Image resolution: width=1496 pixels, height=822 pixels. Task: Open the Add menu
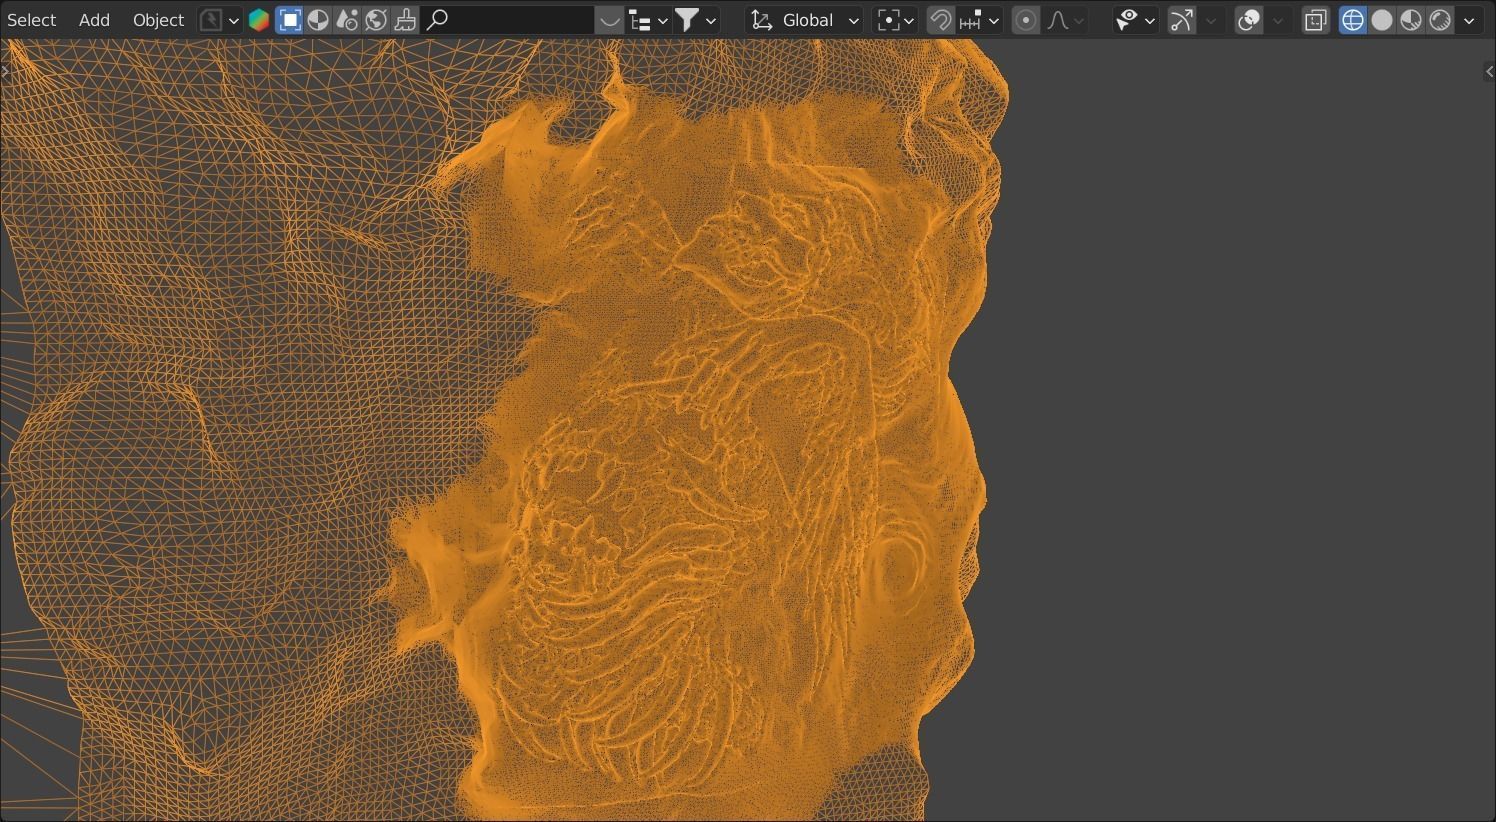pos(94,20)
